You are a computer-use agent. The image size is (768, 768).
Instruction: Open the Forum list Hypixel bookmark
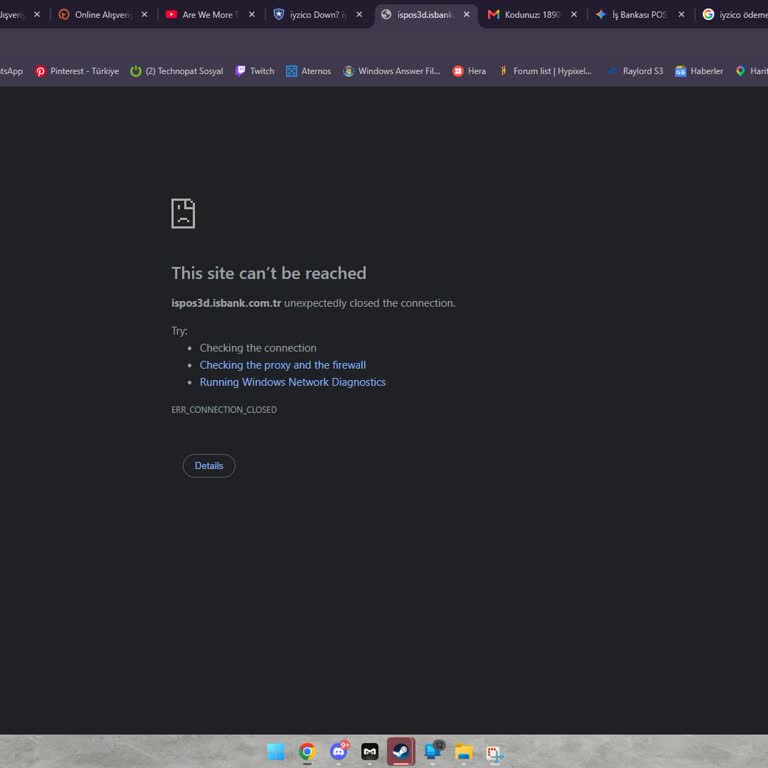click(545, 71)
